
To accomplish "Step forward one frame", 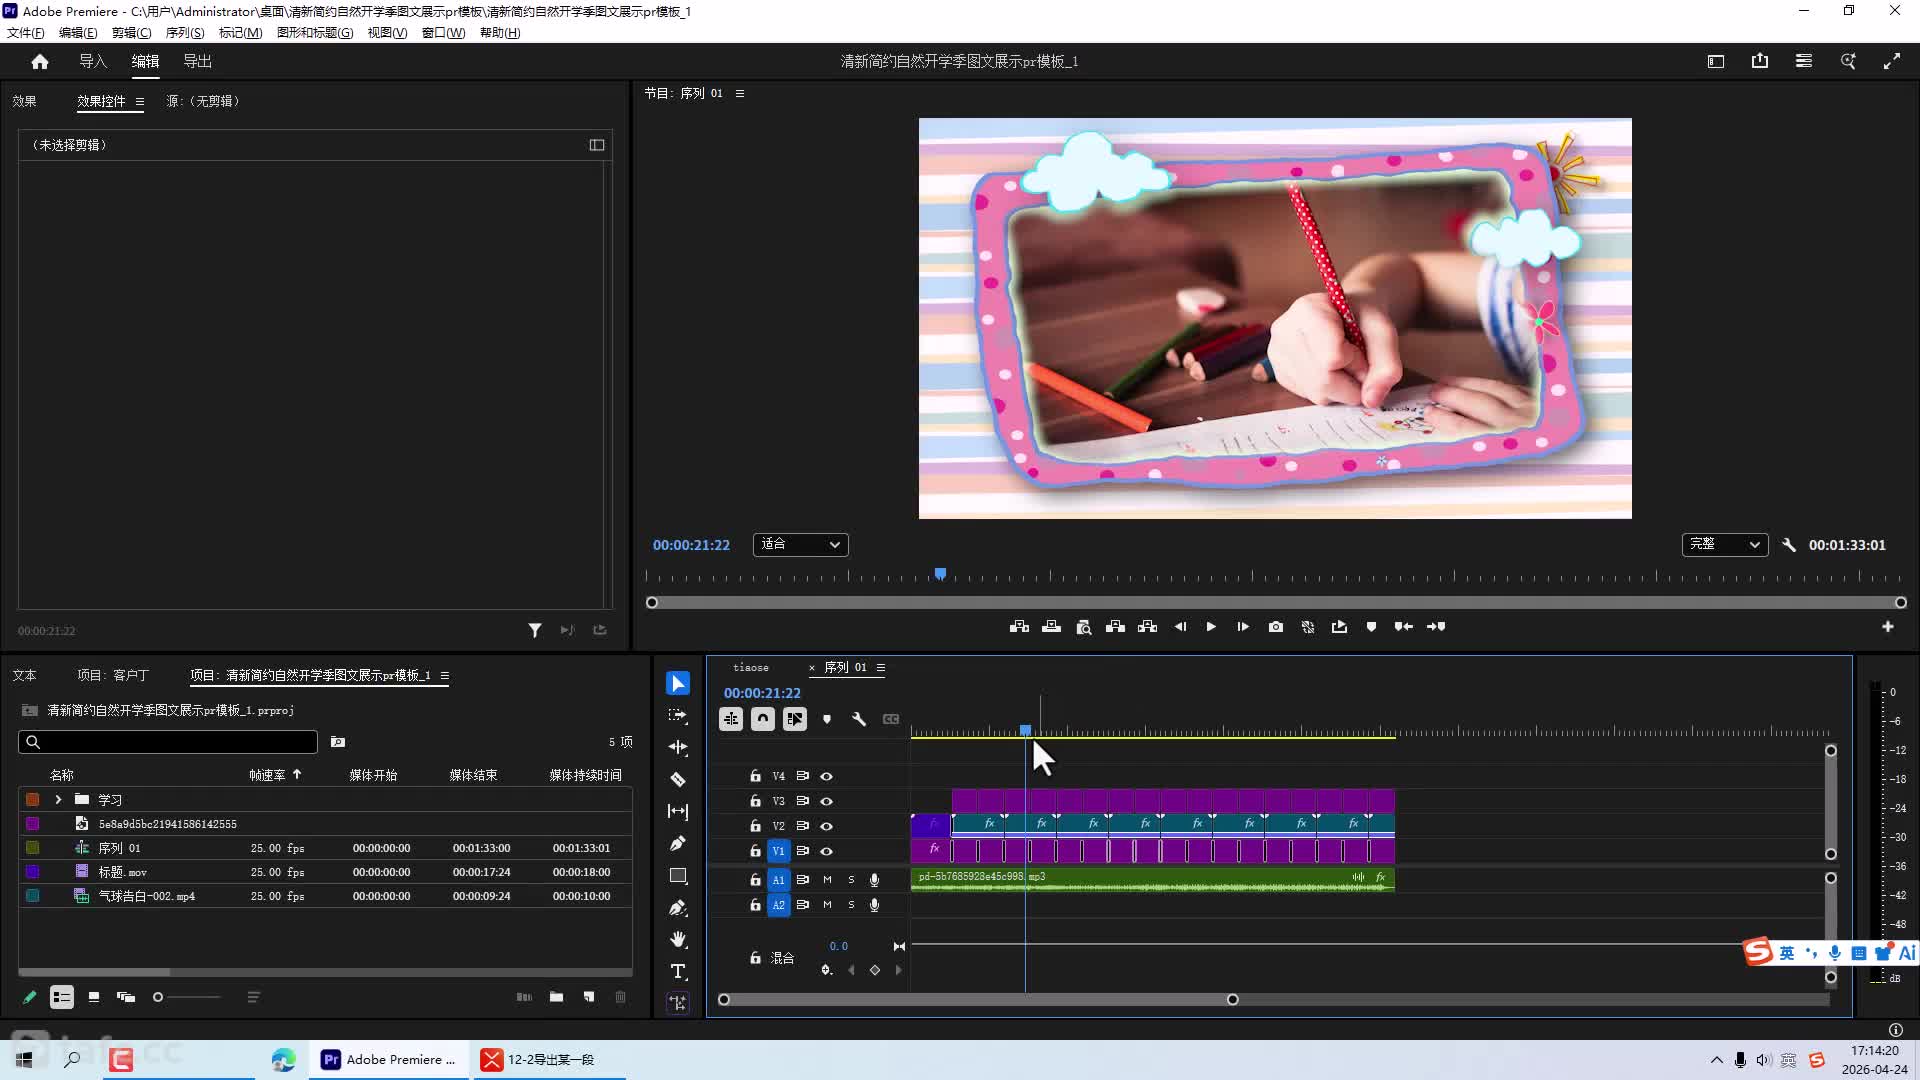I will (x=1243, y=627).
